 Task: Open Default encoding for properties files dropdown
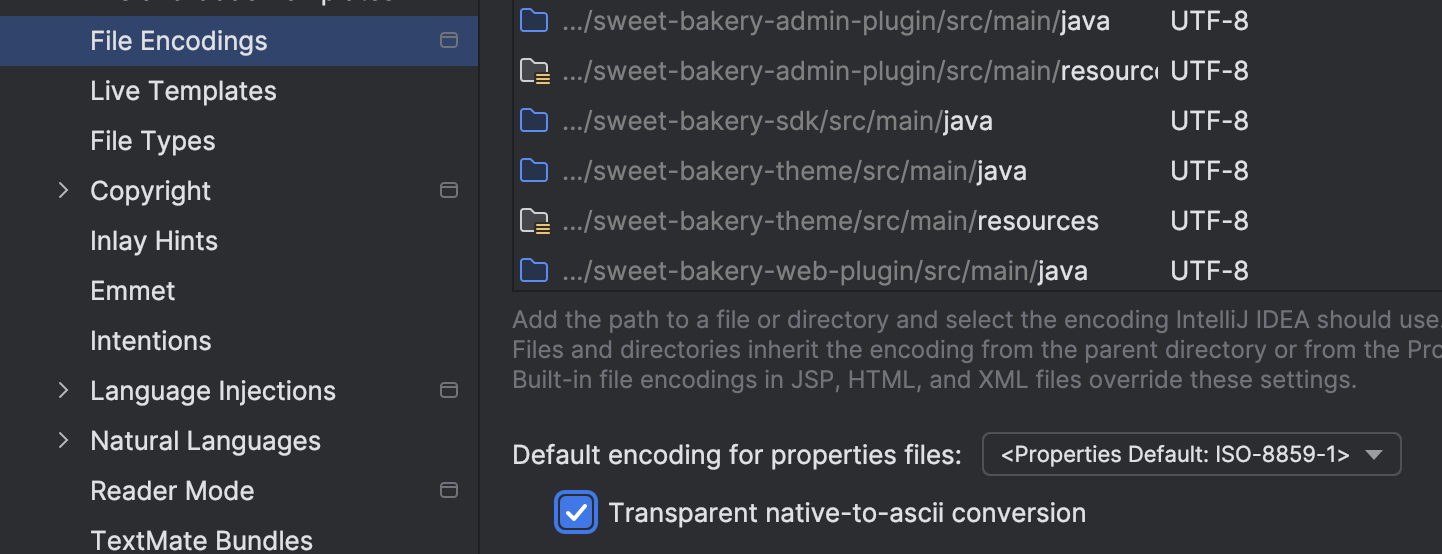pos(1192,455)
